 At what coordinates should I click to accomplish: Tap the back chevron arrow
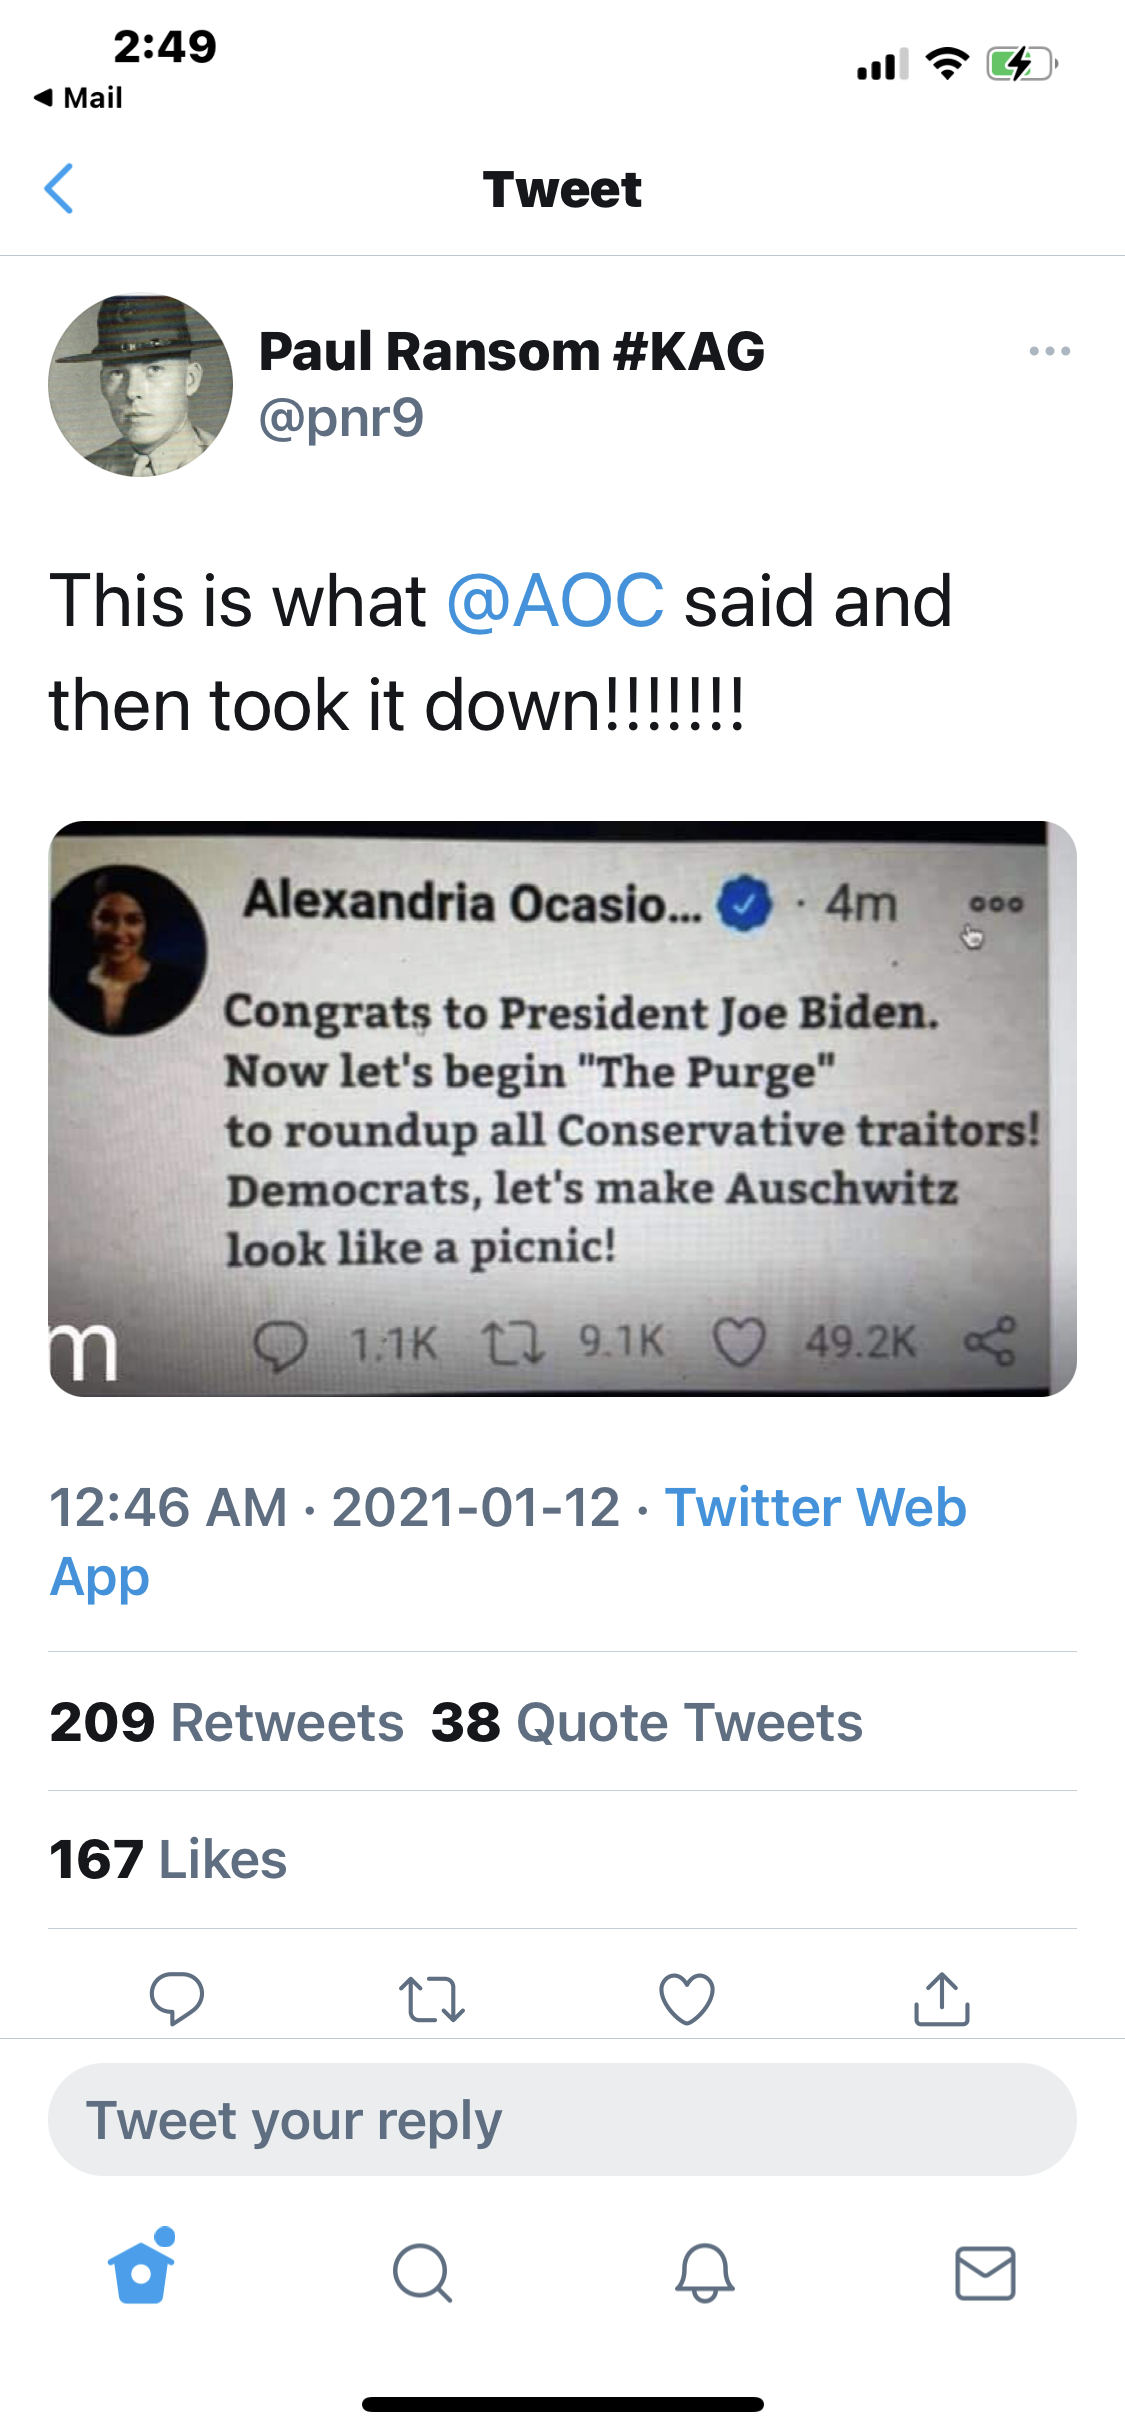point(60,189)
